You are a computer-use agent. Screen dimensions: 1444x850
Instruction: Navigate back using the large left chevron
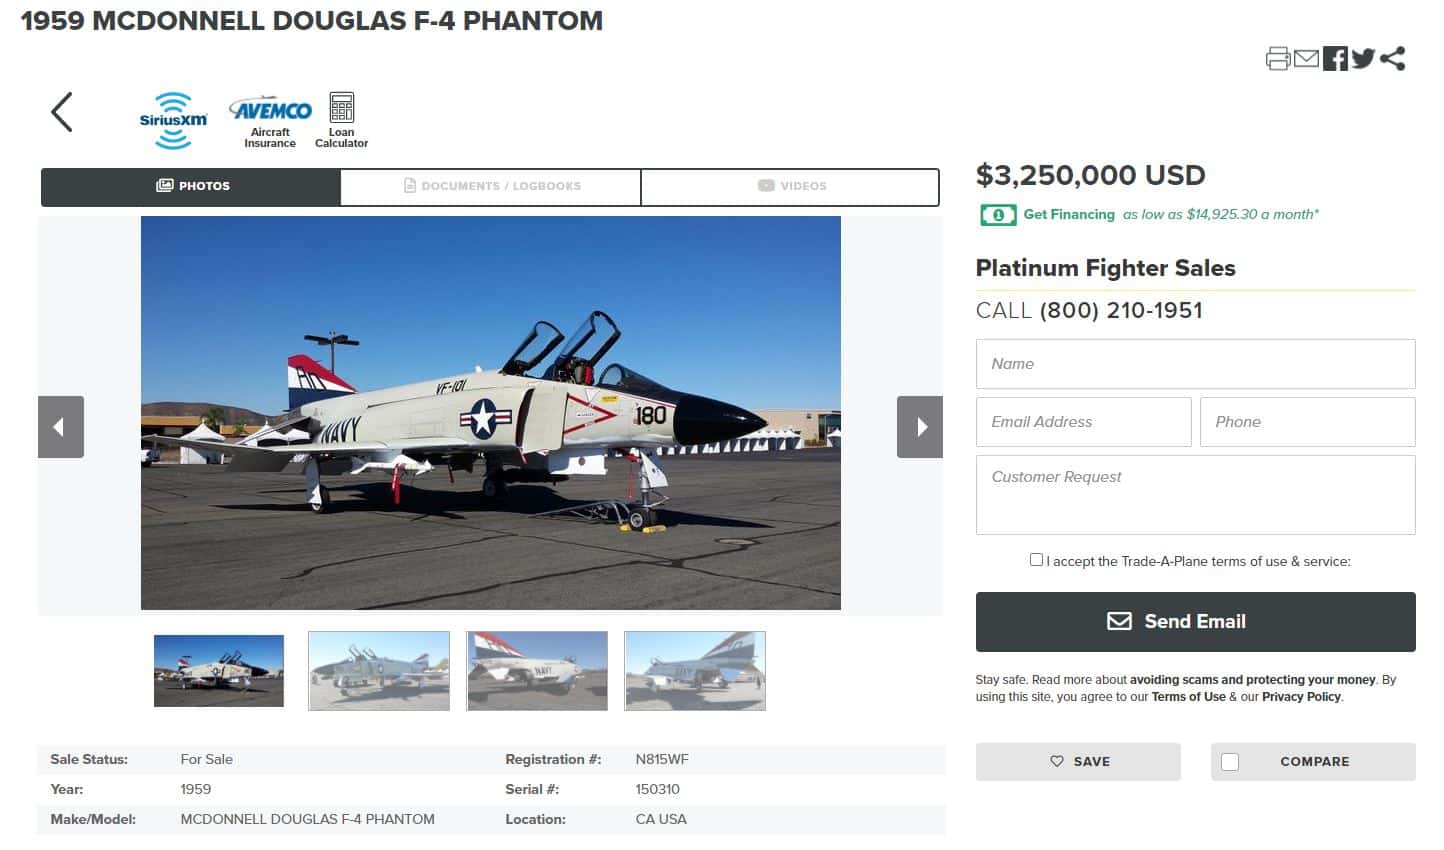pyautogui.click(x=61, y=112)
